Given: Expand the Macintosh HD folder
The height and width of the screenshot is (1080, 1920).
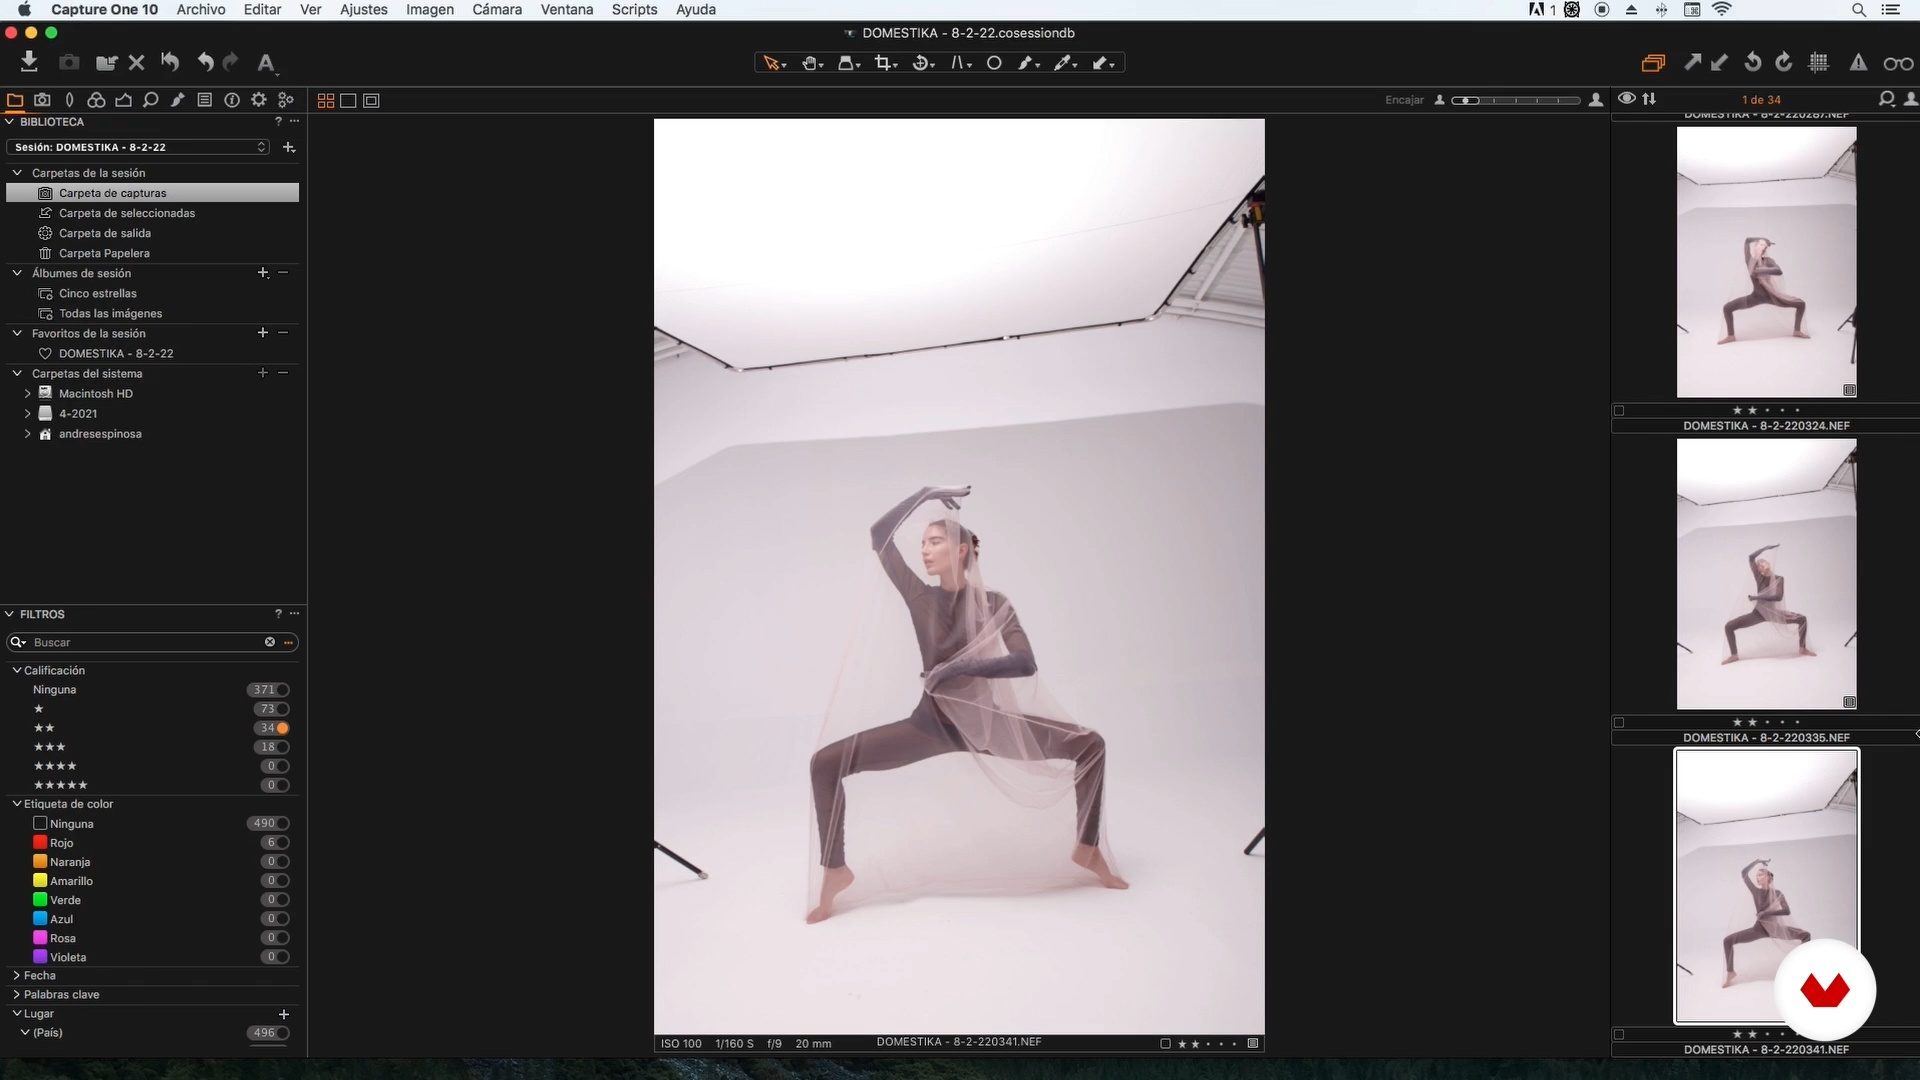Looking at the screenshot, I should (28, 394).
